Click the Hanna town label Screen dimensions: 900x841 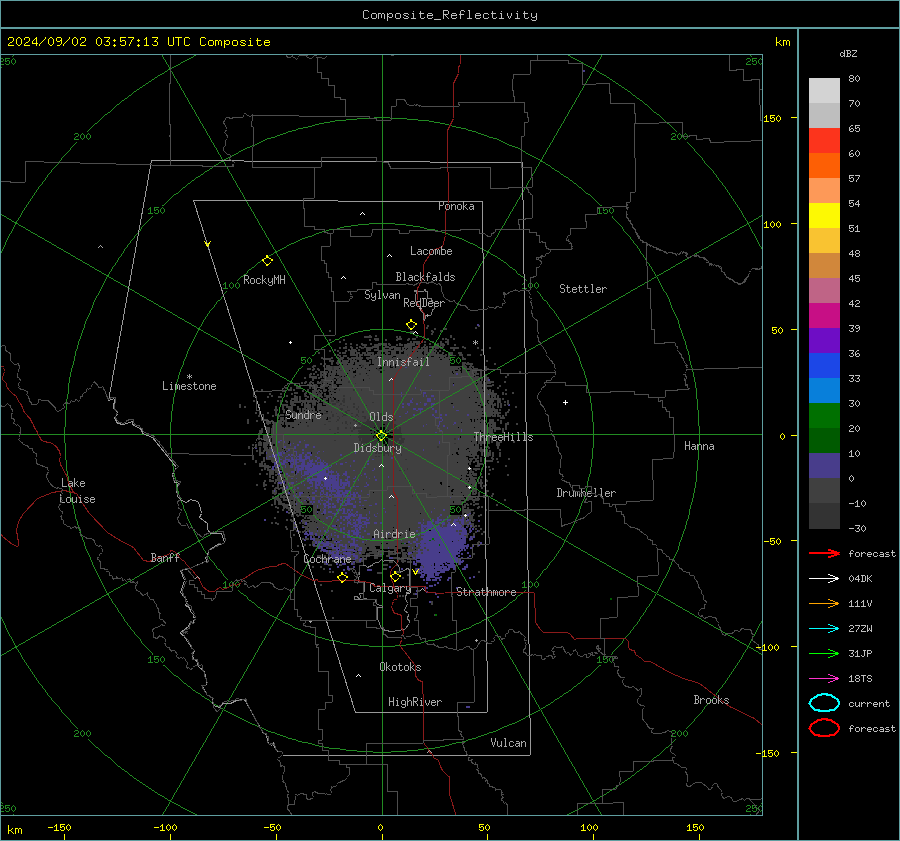(699, 446)
